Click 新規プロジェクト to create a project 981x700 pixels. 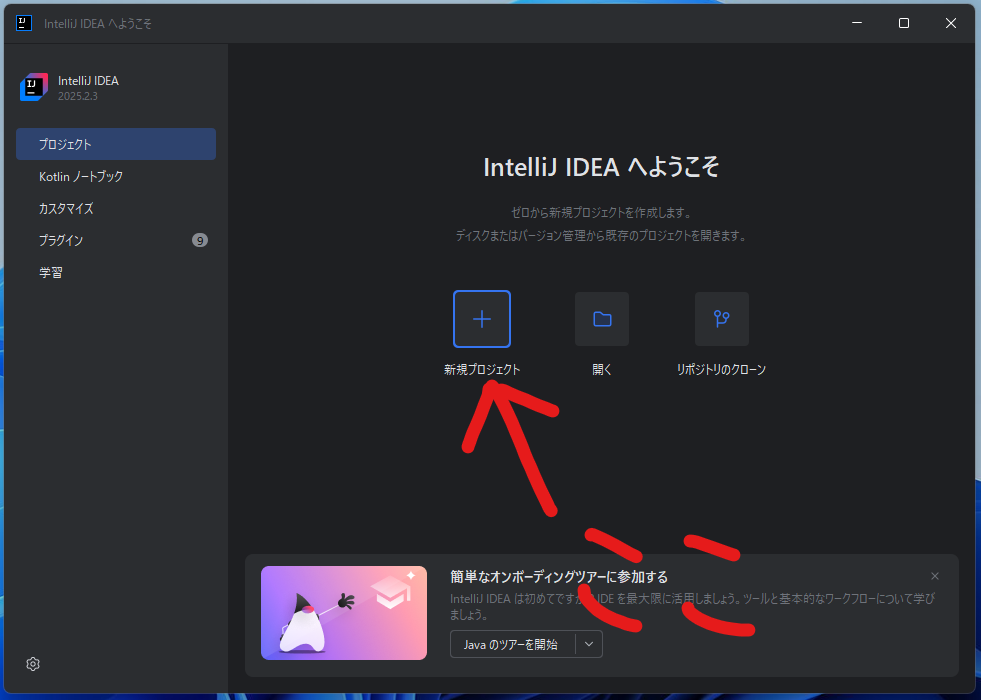coord(482,369)
